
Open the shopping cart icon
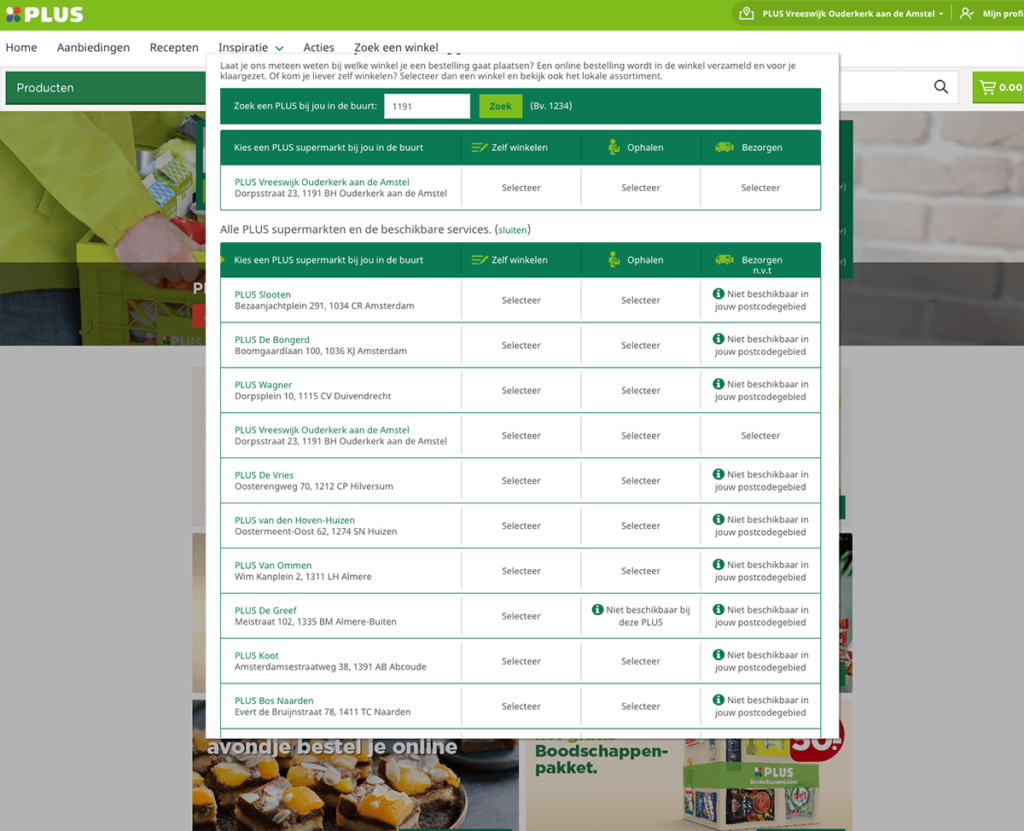click(987, 87)
